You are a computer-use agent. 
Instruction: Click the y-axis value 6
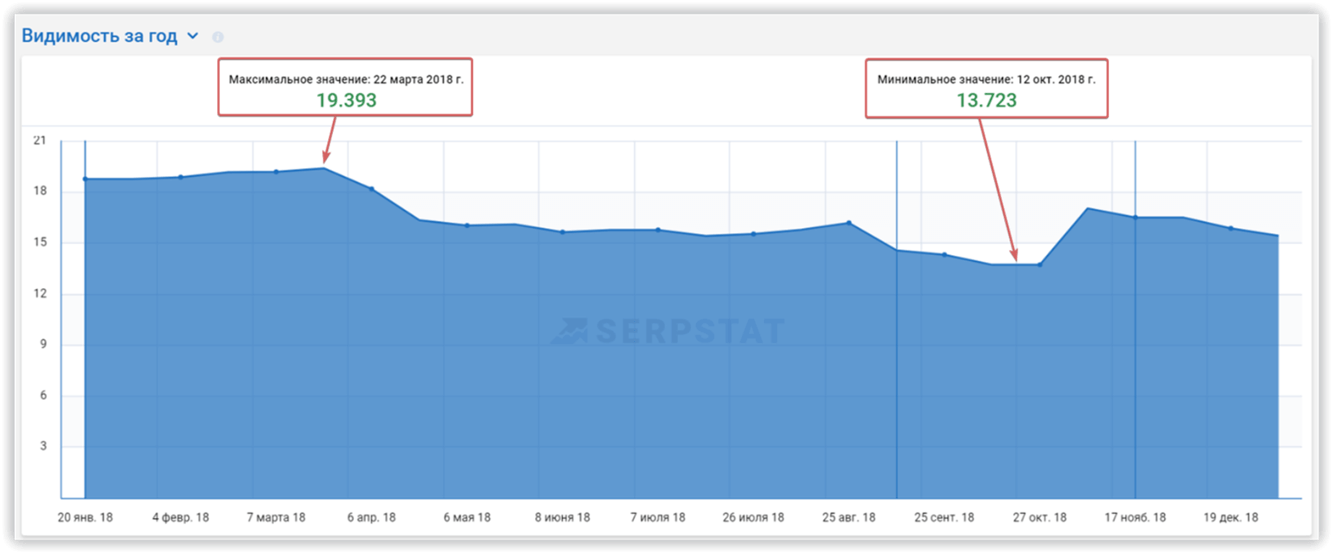click(43, 396)
